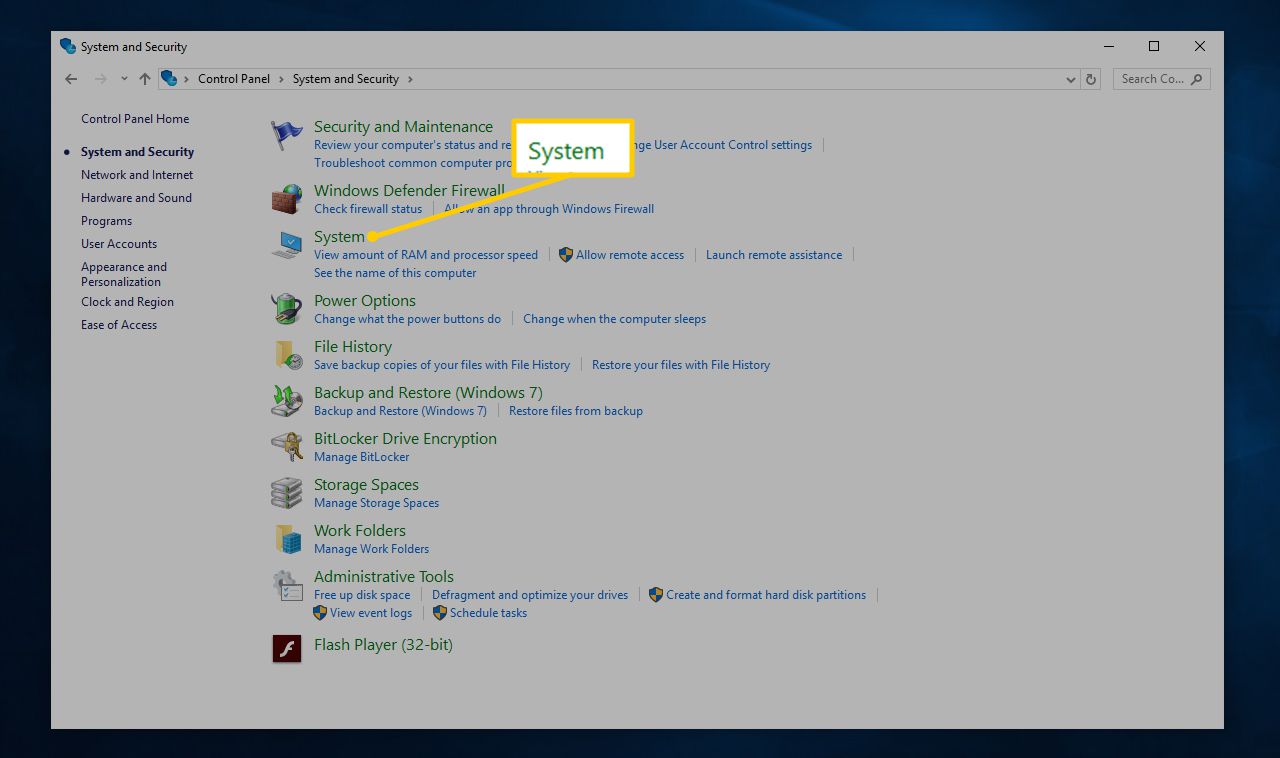Image resolution: width=1280 pixels, height=758 pixels.
Task: Click Launch remote assistance
Action: [774, 255]
